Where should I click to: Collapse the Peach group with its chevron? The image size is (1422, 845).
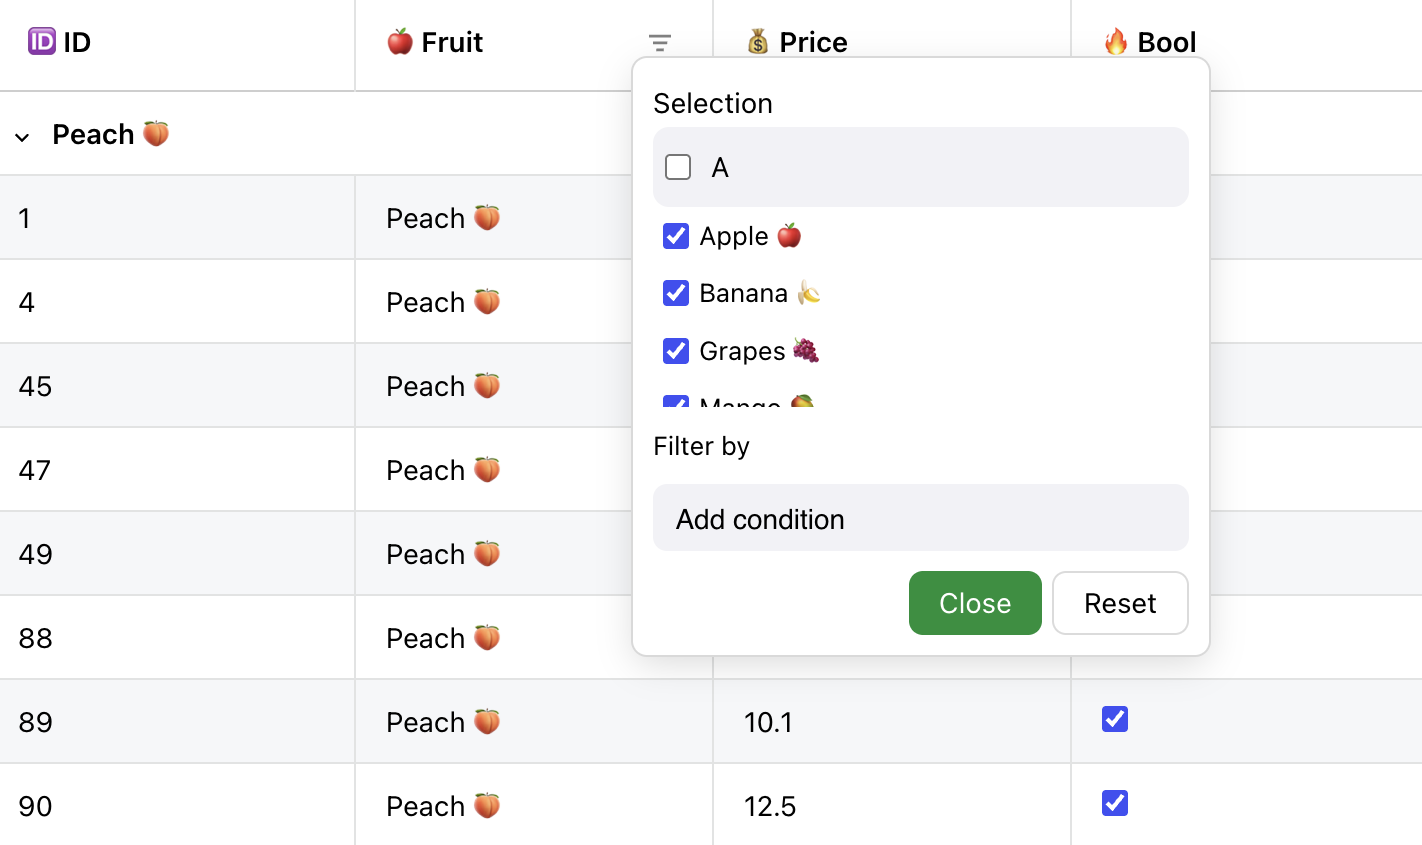(x=22, y=136)
